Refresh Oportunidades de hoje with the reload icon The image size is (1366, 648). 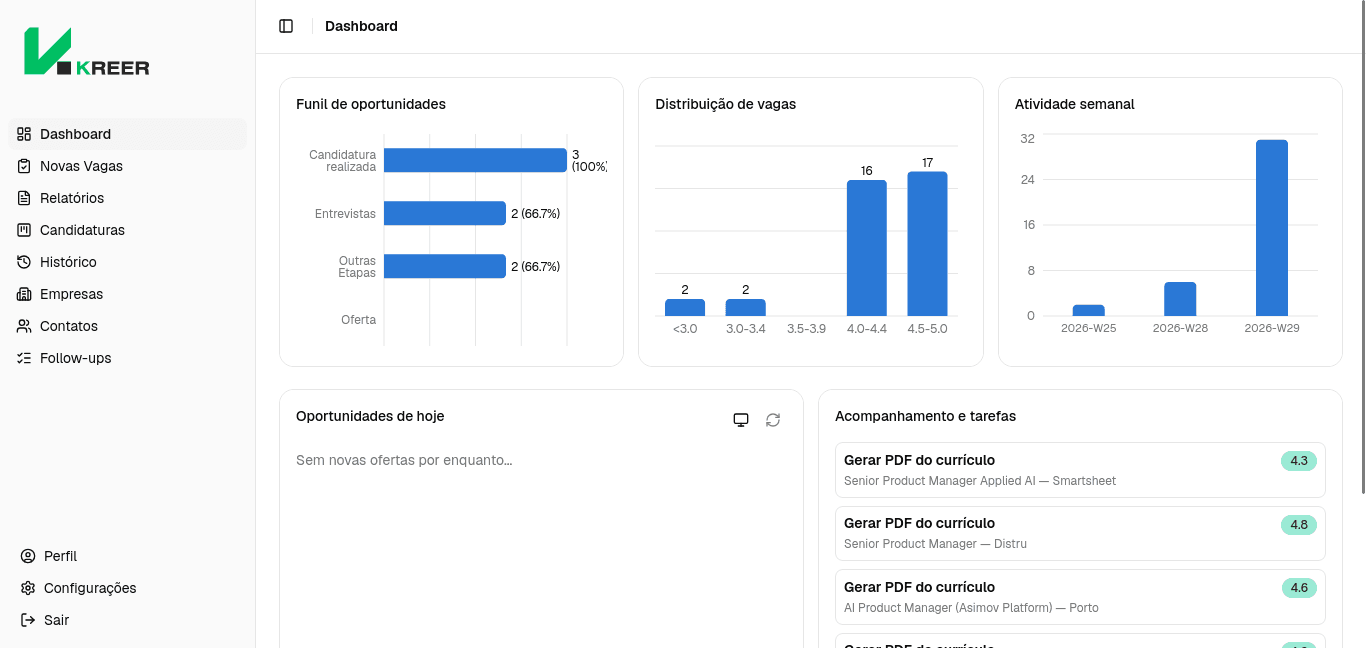[x=773, y=420]
